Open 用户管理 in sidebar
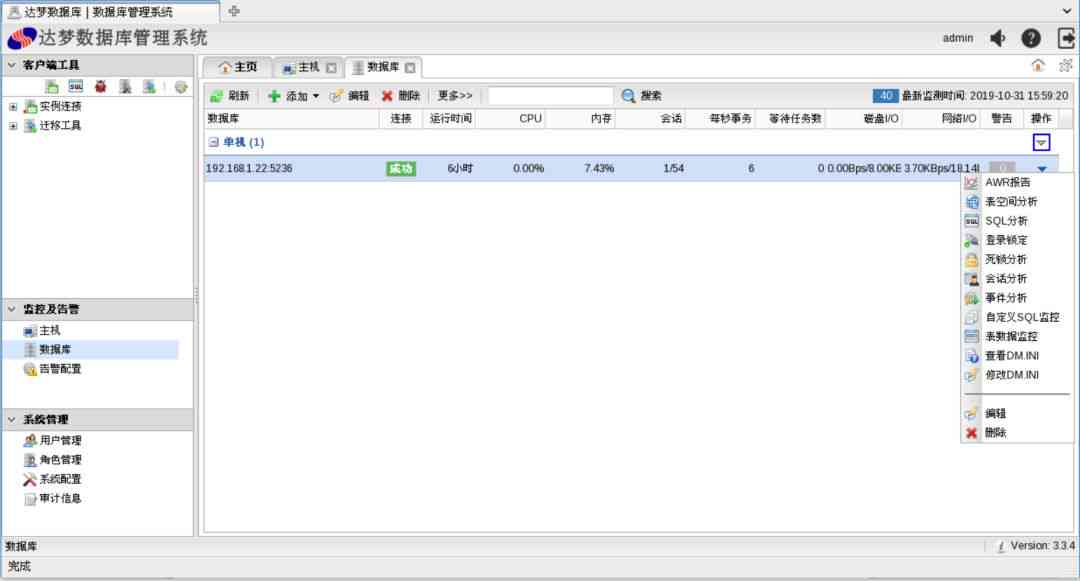The image size is (1080, 581). click(x=52, y=441)
